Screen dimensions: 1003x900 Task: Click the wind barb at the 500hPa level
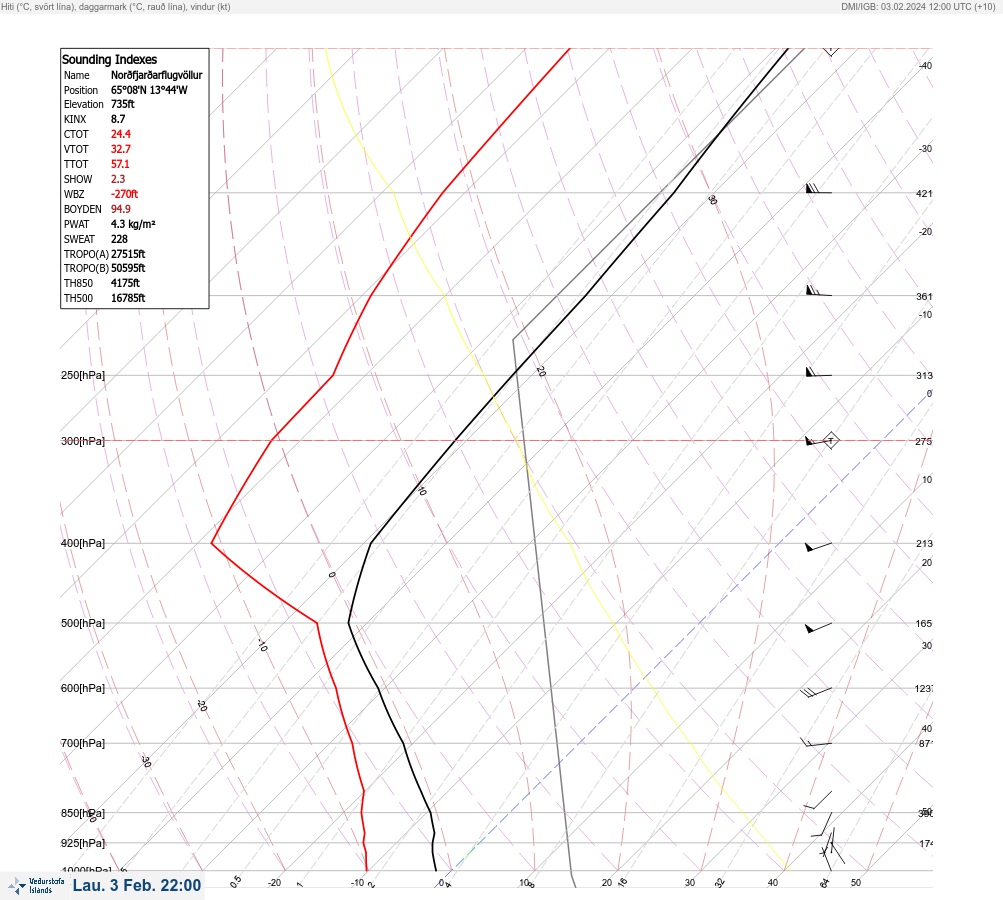click(819, 628)
